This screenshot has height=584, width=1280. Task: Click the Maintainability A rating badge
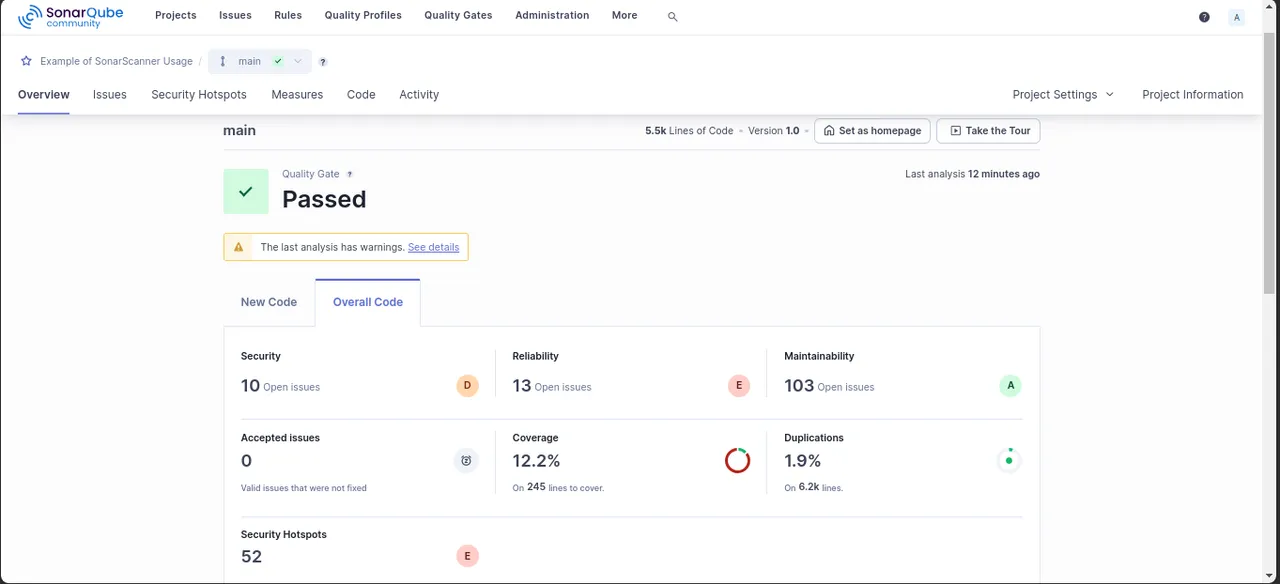click(x=1011, y=385)
